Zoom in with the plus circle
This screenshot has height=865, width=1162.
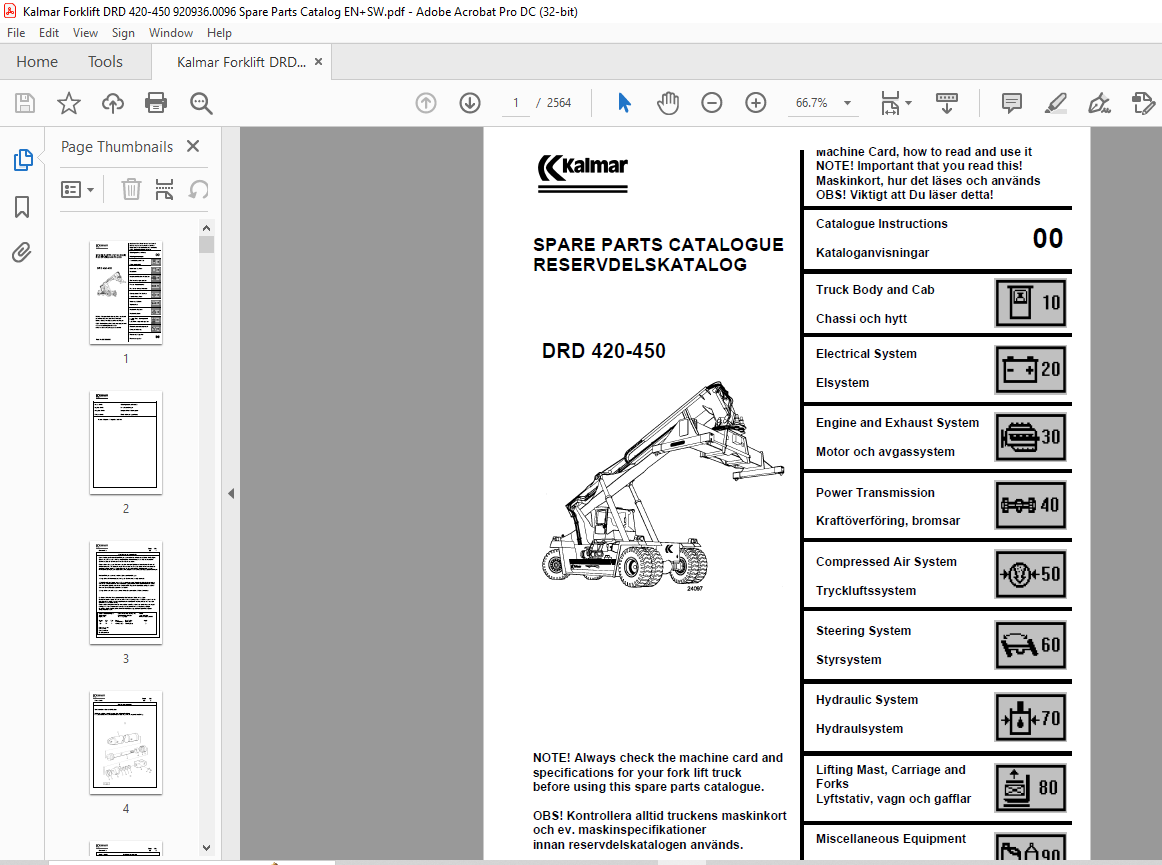(x=756, y=103)
